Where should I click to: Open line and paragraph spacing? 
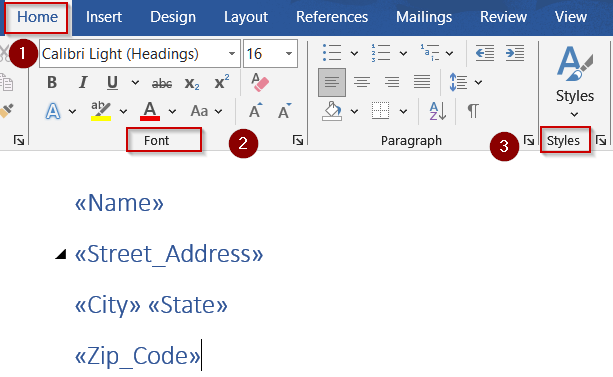pyautogui.click(x=458, y=82)
